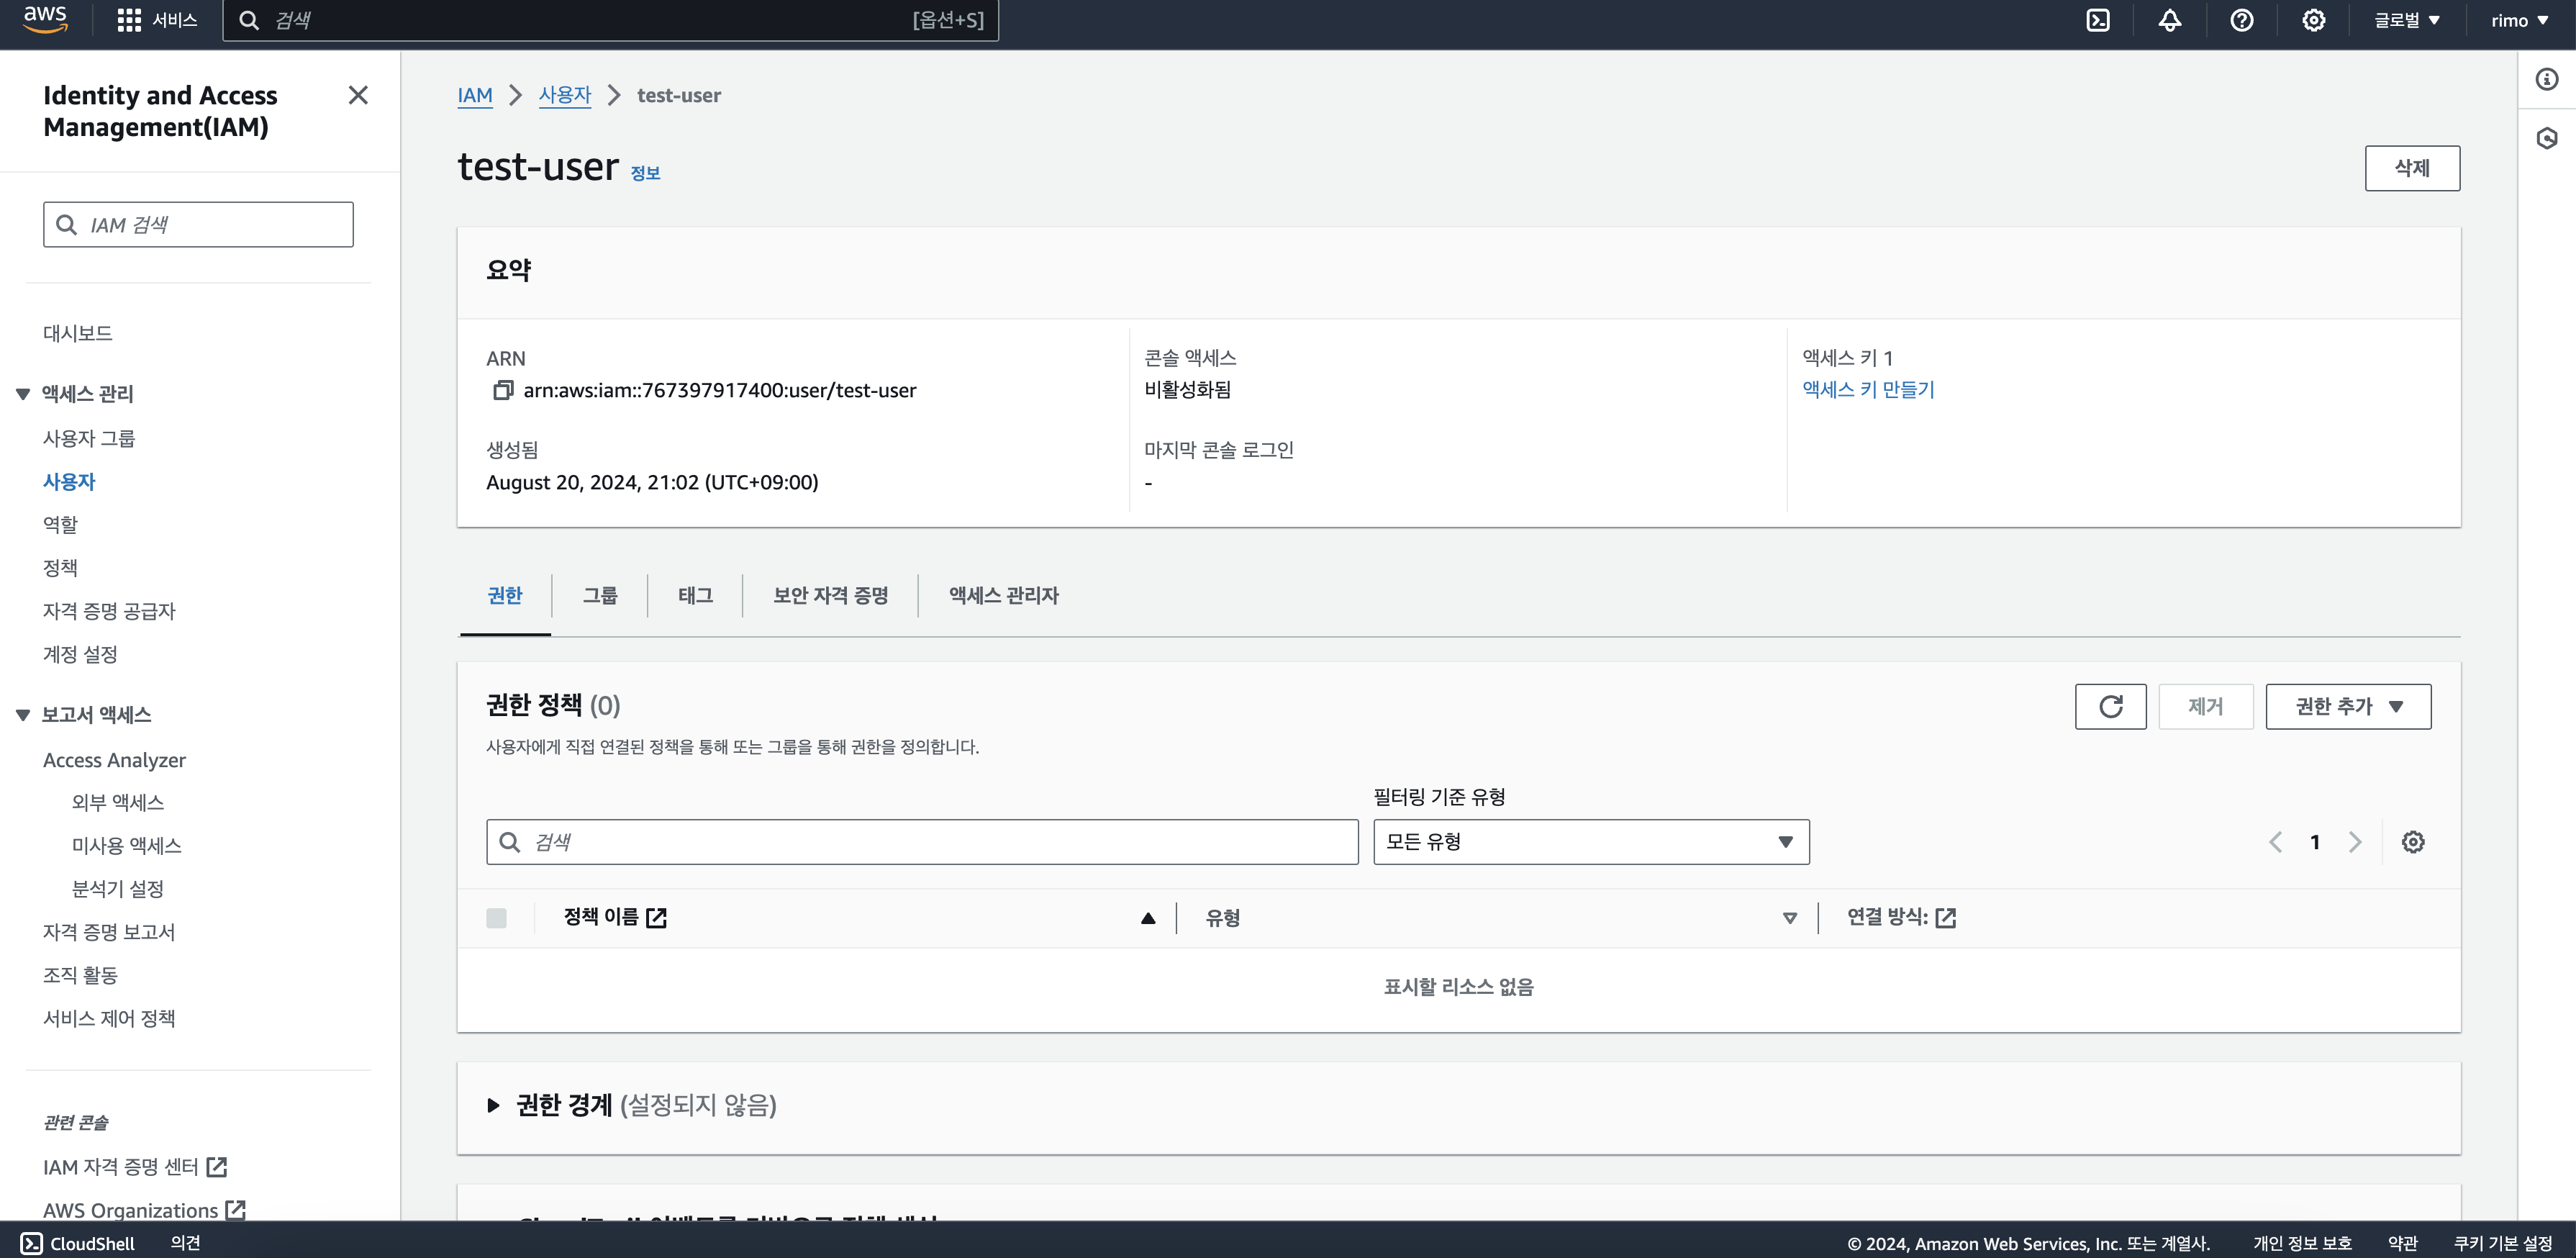Copy the ARN with the copy icon
This screenshot has width=2576, height=1258.
[x=503, y=390]
